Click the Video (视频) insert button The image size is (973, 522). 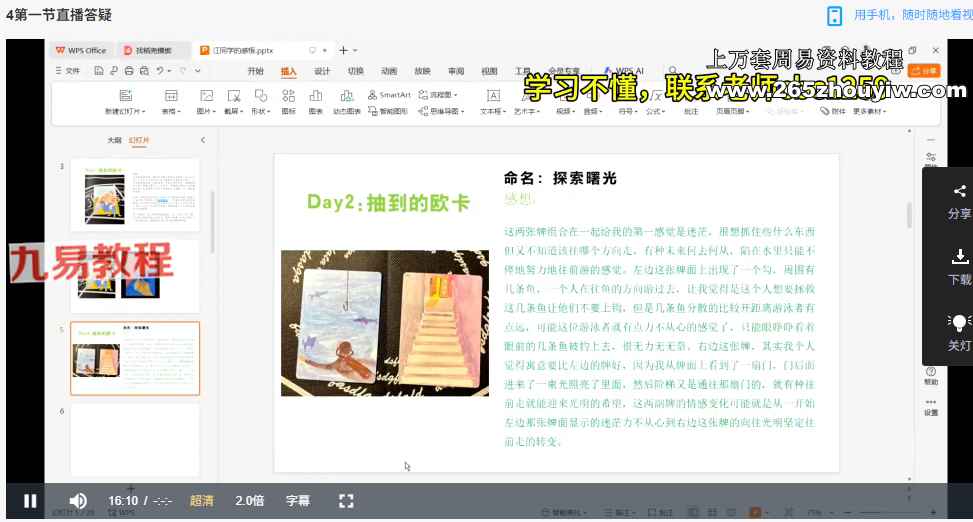pyautogui.click(x=563, y=111)
